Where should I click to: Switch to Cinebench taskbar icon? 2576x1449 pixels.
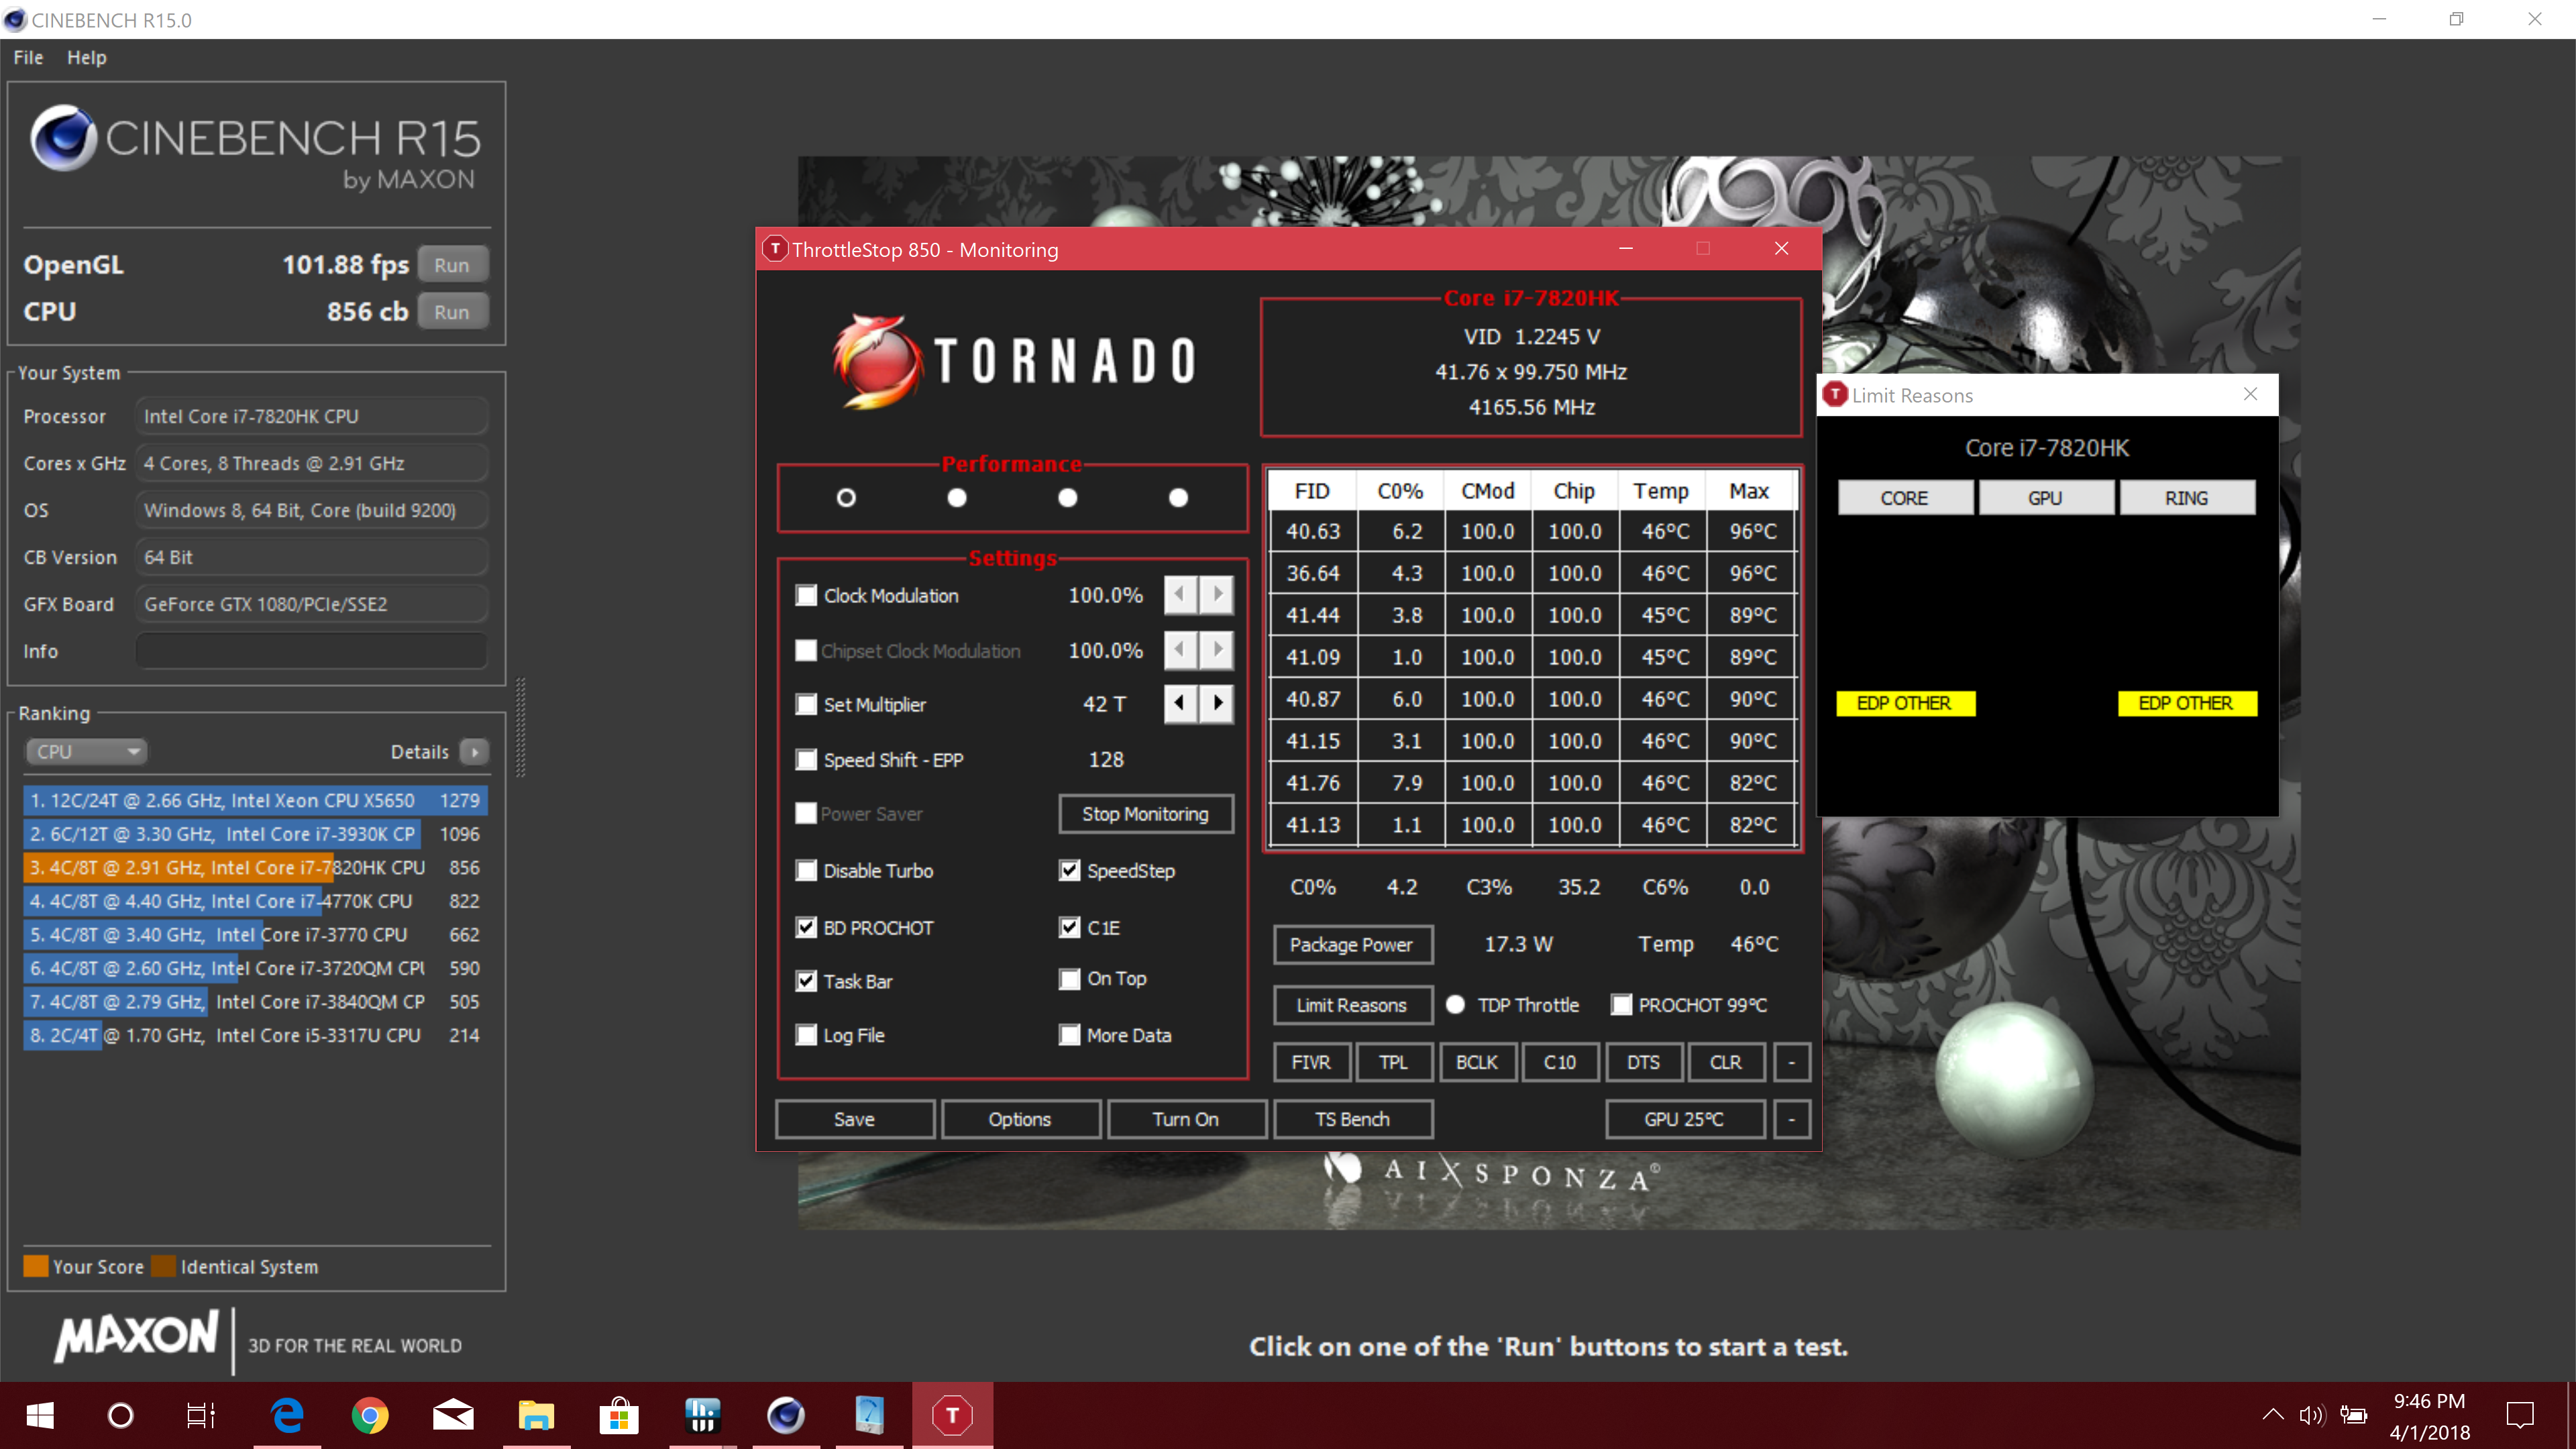pyautogui.click(x=786, y=1415)
